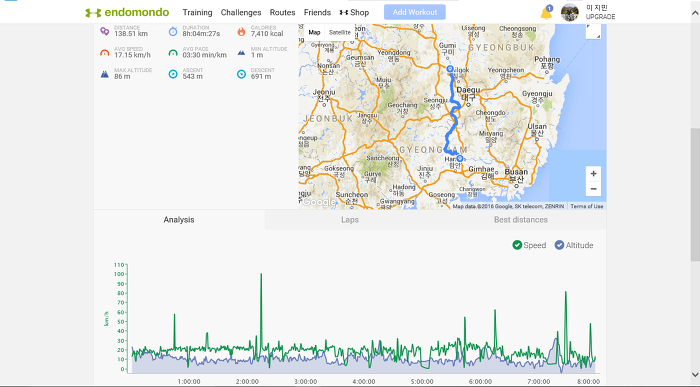Click the 17.15 km/h avg speed value
700x387 pixels.
(132, 55)
